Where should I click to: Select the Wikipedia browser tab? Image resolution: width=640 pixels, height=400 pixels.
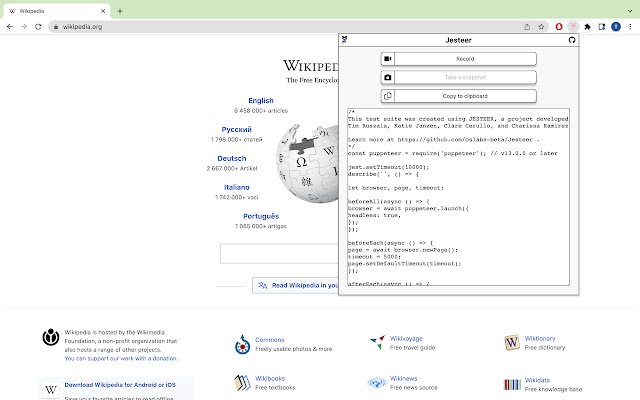pos(57,11)
